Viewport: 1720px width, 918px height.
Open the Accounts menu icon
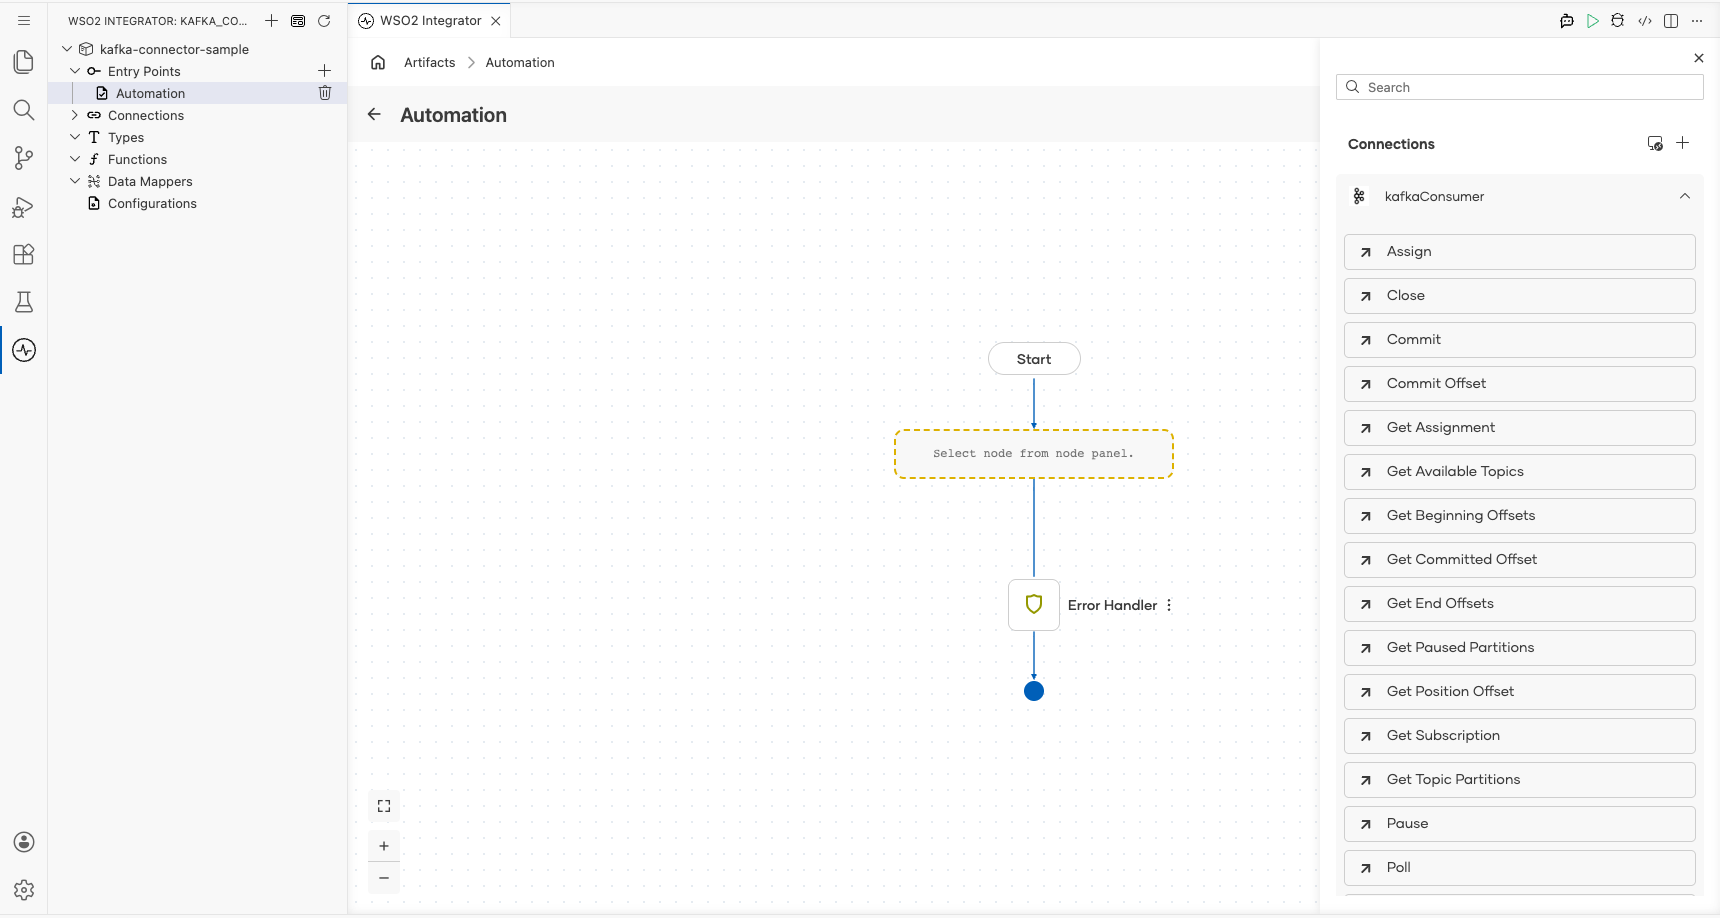click(24, 842)
